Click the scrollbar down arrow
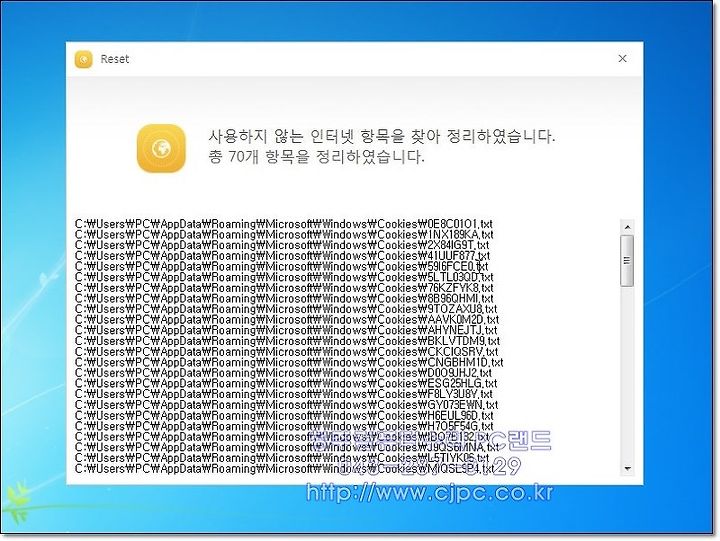This screenshot has height=541, width=720. (627, 469)
